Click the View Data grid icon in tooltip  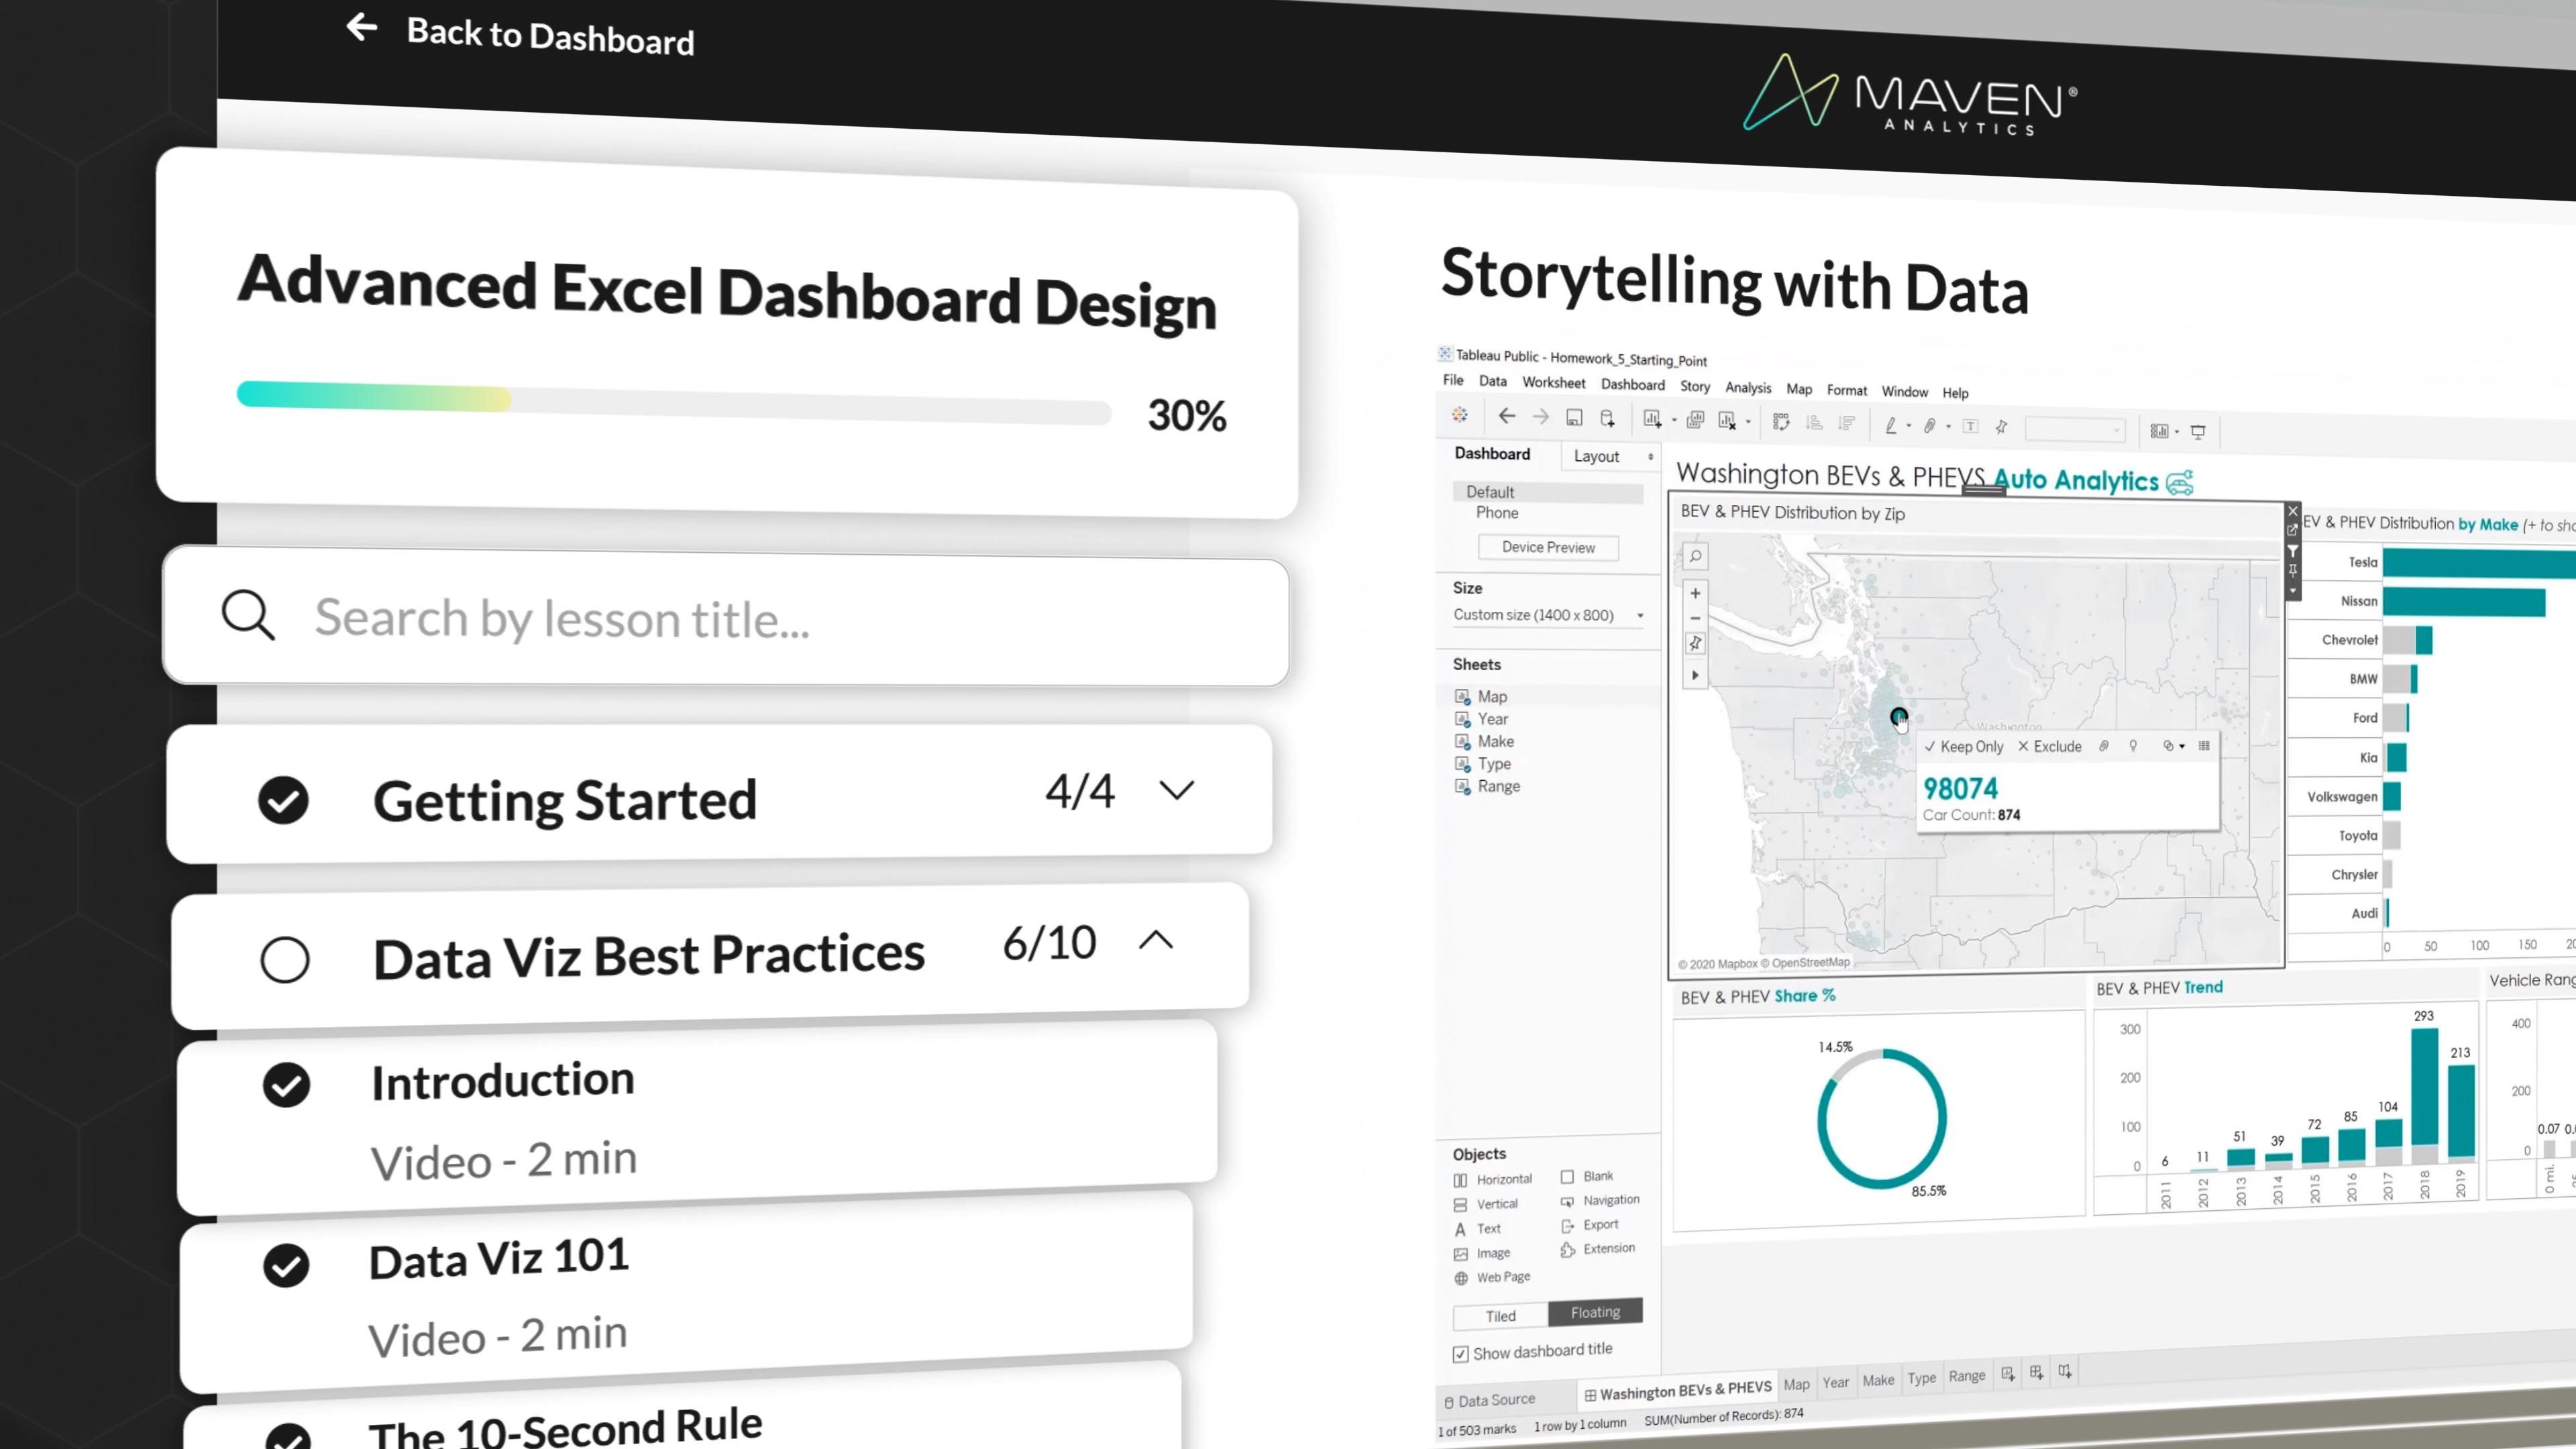(2204, 746)
